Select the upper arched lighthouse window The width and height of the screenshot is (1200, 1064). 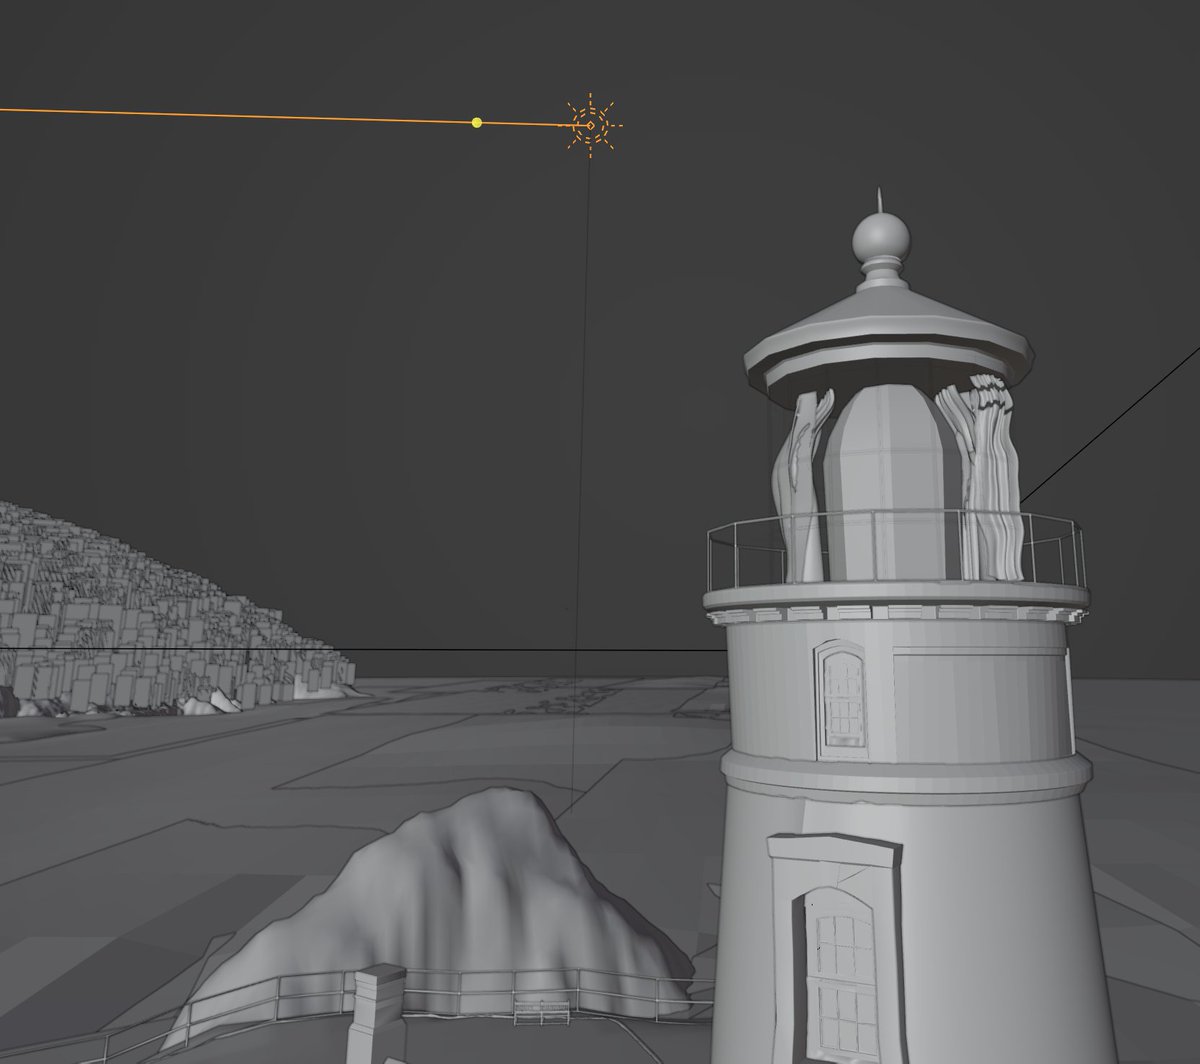tap(842, 699)
